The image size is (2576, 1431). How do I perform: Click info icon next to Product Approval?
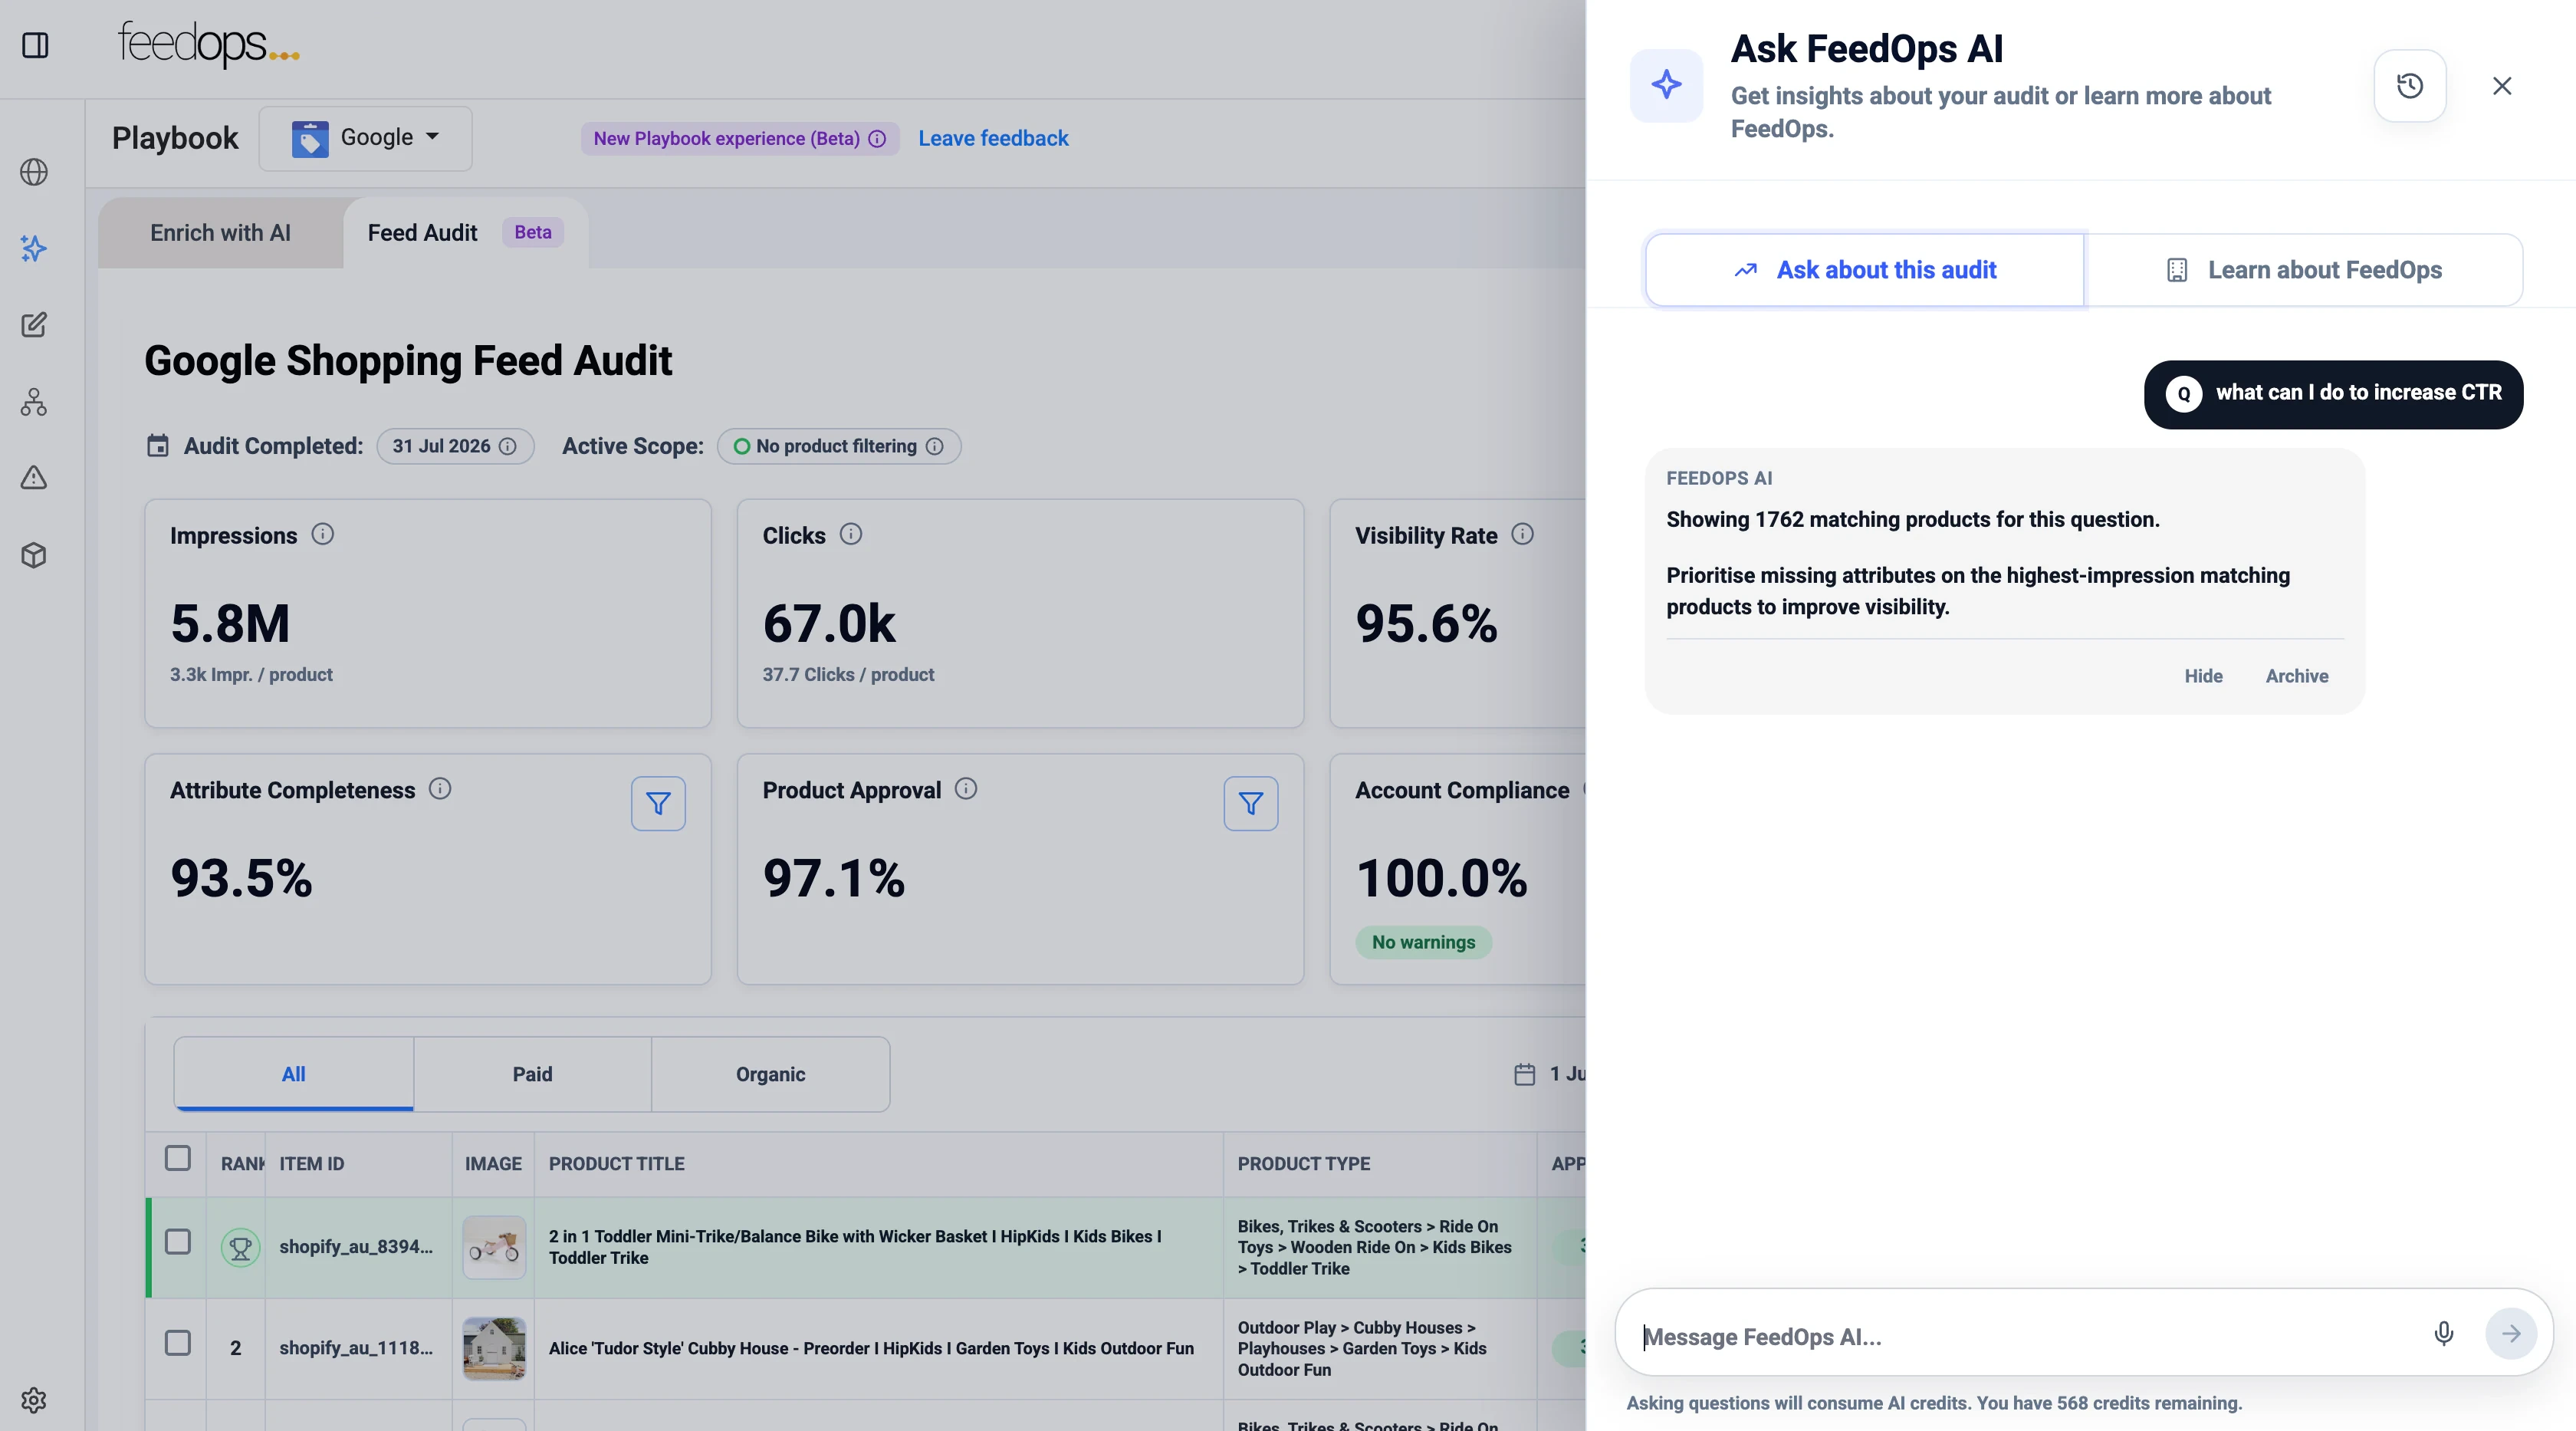(966, 789)
